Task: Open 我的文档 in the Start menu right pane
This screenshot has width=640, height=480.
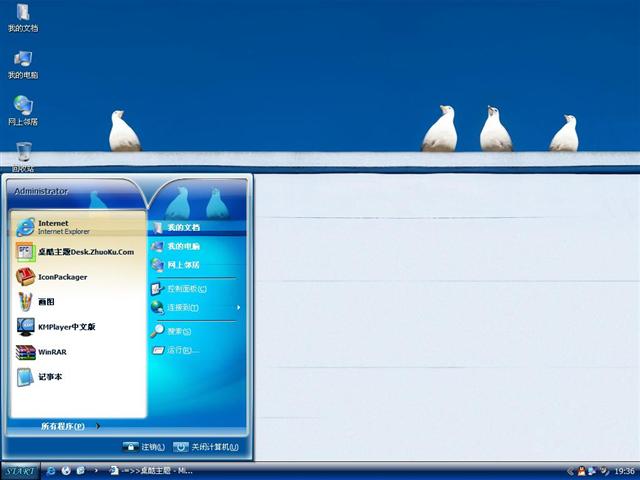Action: point(183,227)
